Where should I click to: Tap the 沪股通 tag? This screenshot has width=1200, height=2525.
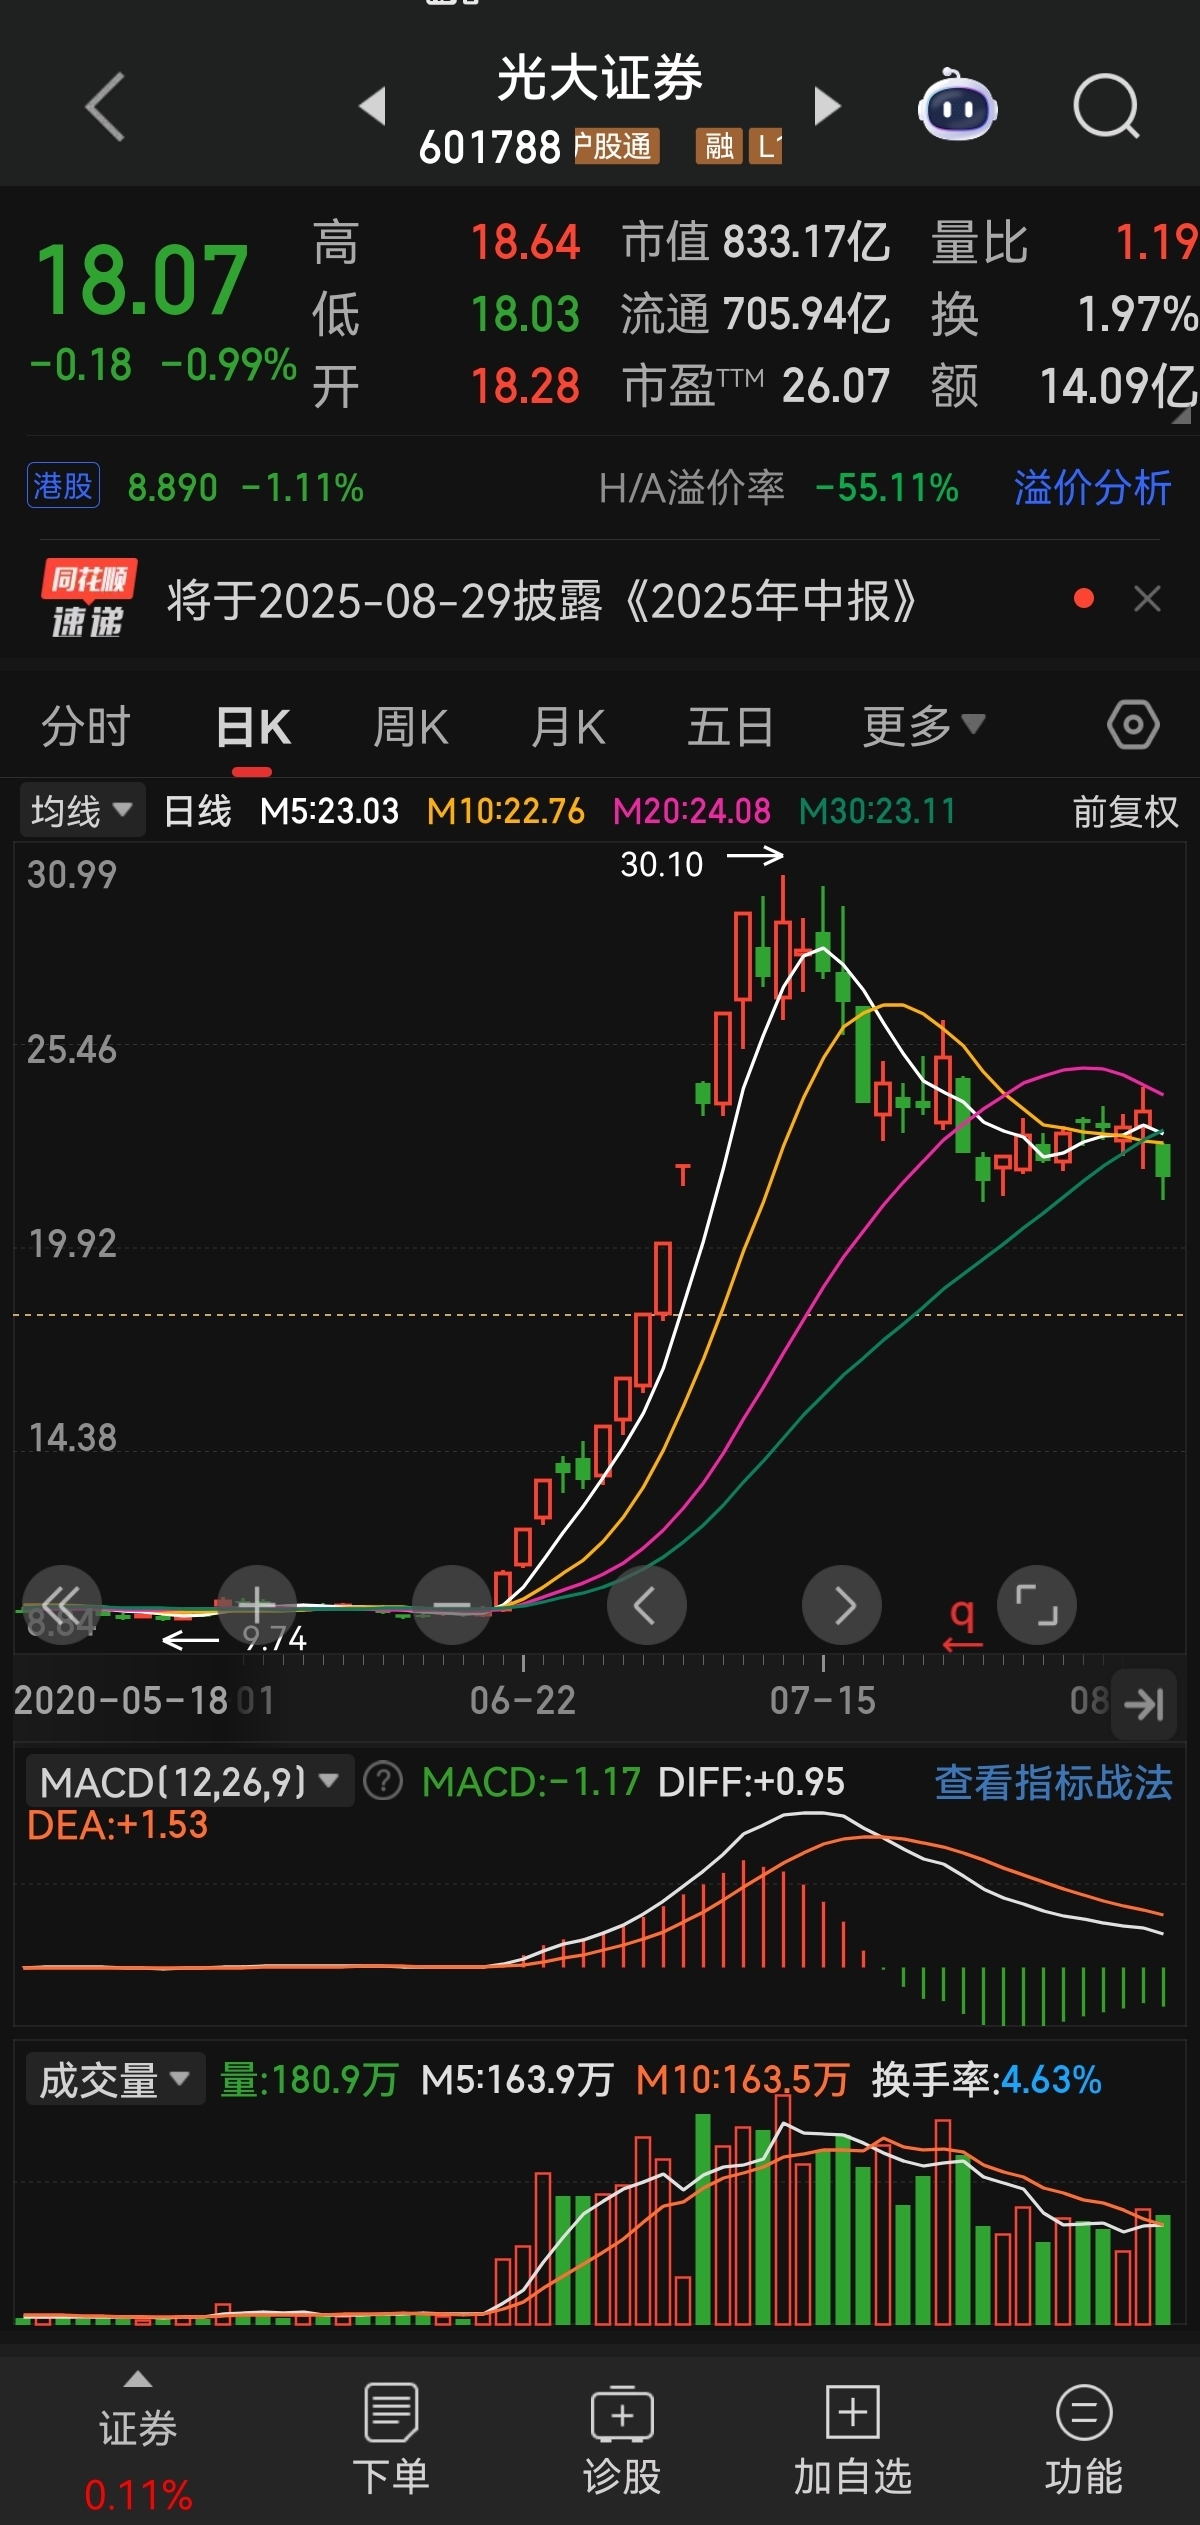point(616,146)
